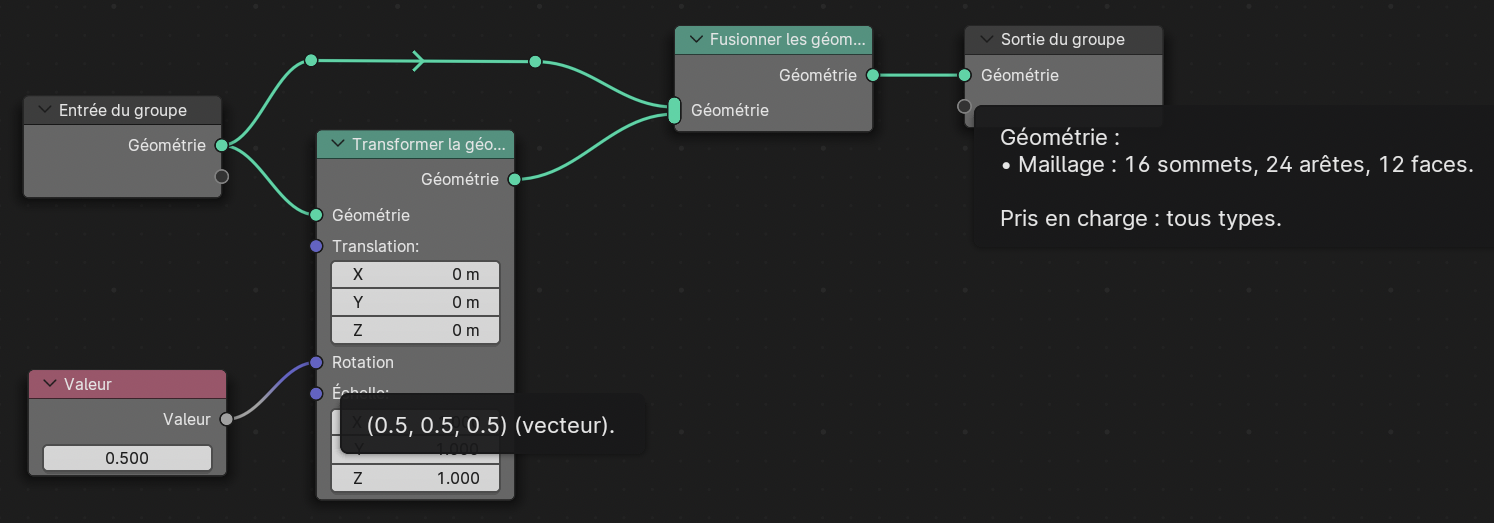Screen dimensions: 1494x523
Task: Collapse the Transformer la géométrie node
Action: click(337, 144)
